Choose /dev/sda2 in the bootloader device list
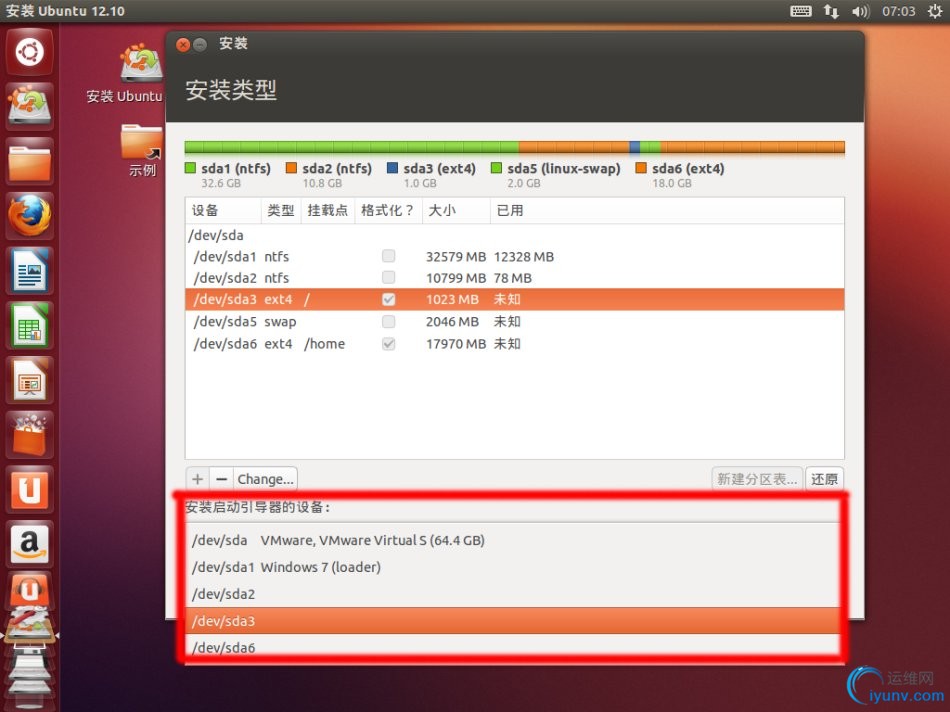Viewport: 950px width, 712px height. pyautogui.click(x=513, y=594)
